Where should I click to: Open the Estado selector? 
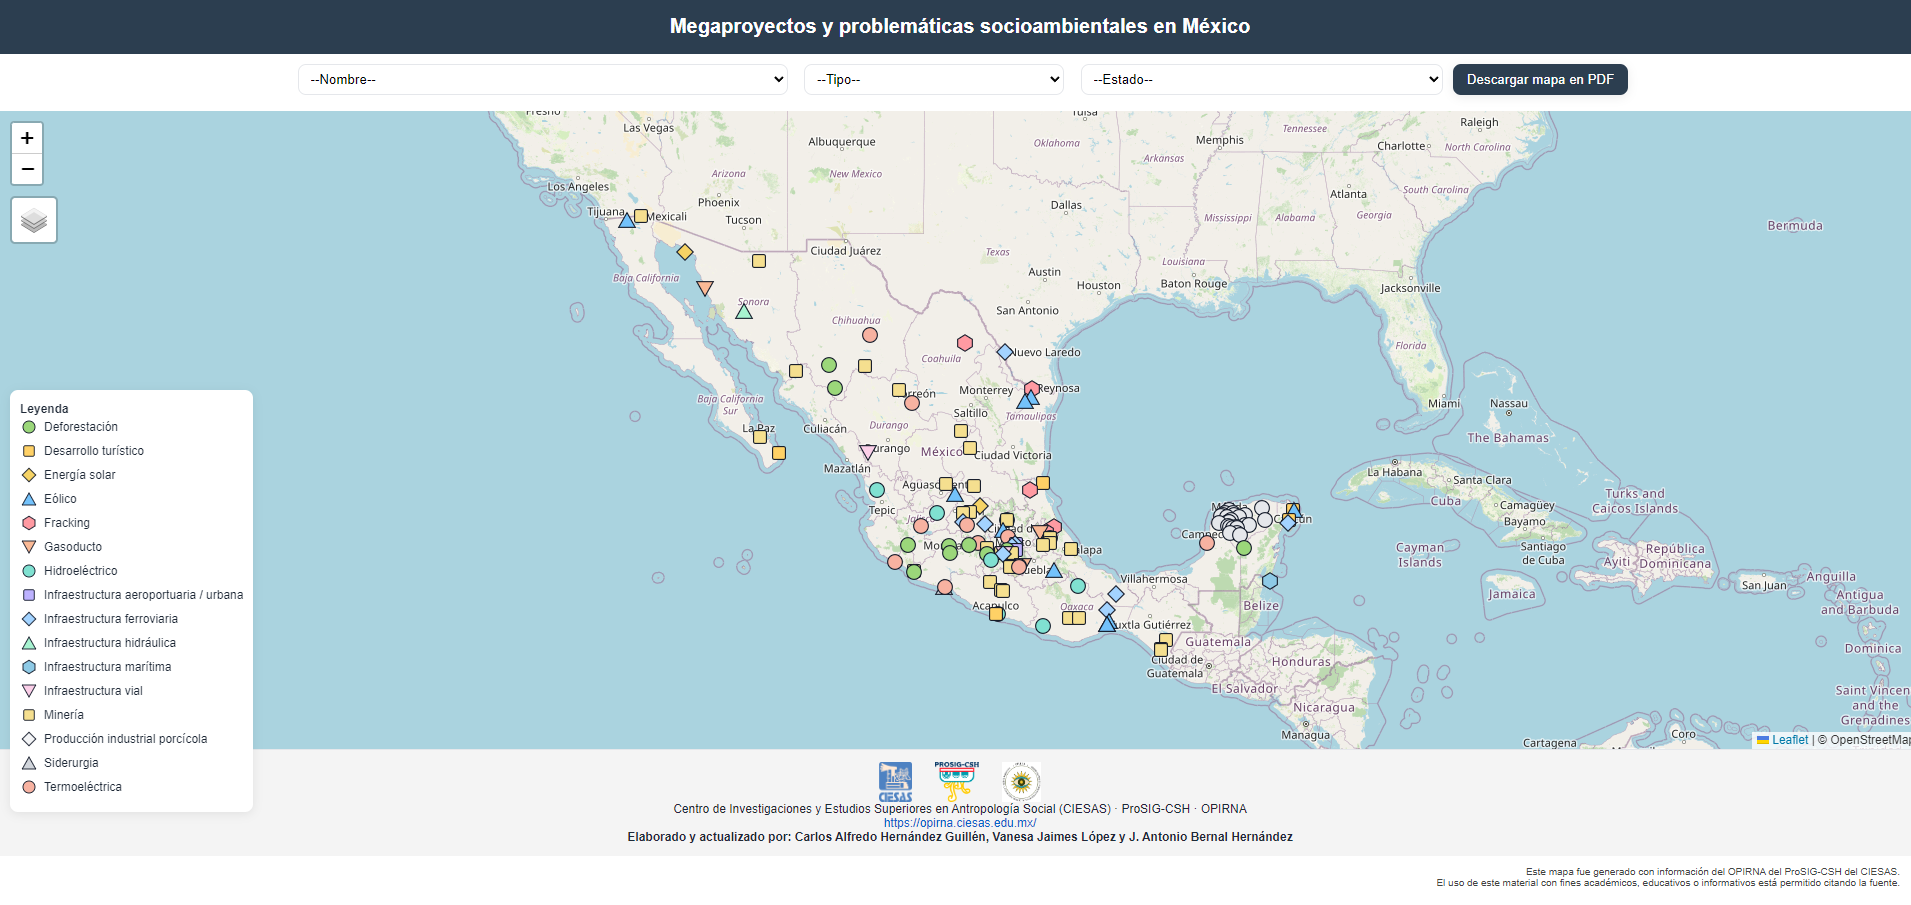pyautogui.click(x=1261, y=80)
